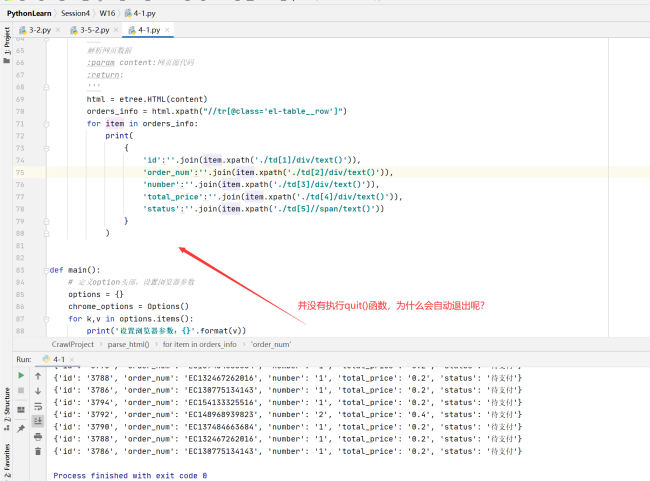The height and width of the screenshot is (481, 650).
Task: Click 'options = {}' on line 85
Action: [96, 294]
